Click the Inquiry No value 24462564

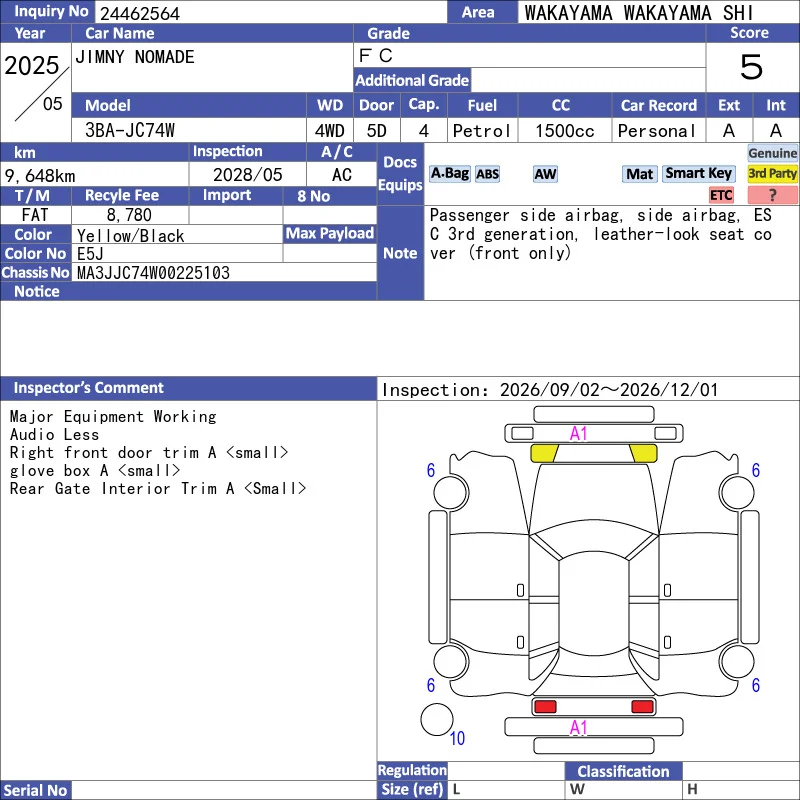click(x=140, y=13)
